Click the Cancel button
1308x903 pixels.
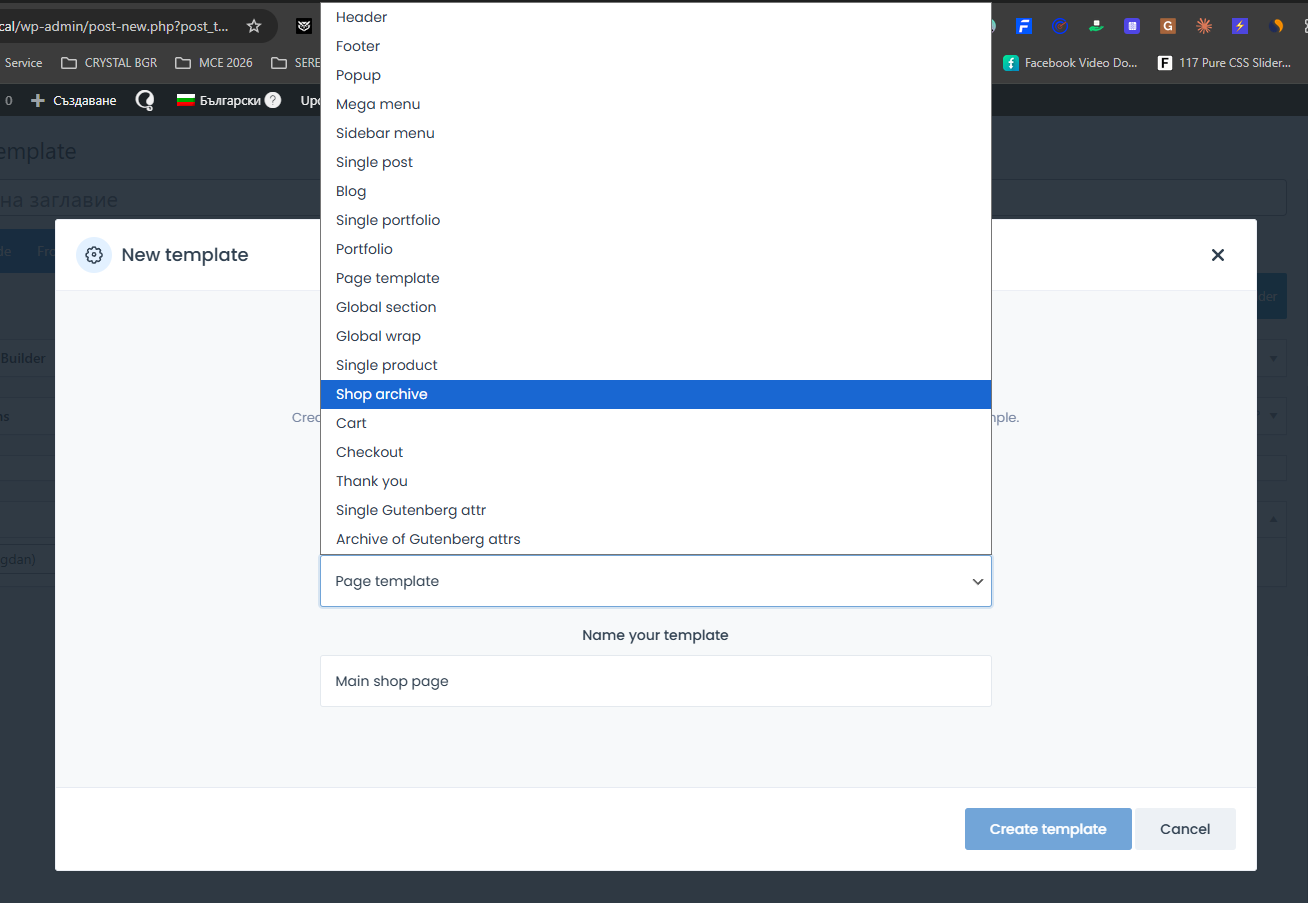(x=1185, y=829)
